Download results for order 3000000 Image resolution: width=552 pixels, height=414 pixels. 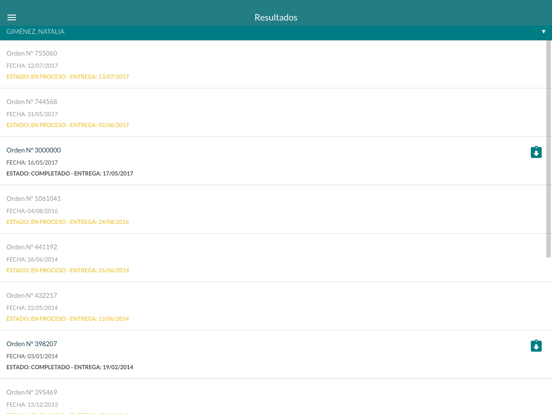tap(536, 152)
